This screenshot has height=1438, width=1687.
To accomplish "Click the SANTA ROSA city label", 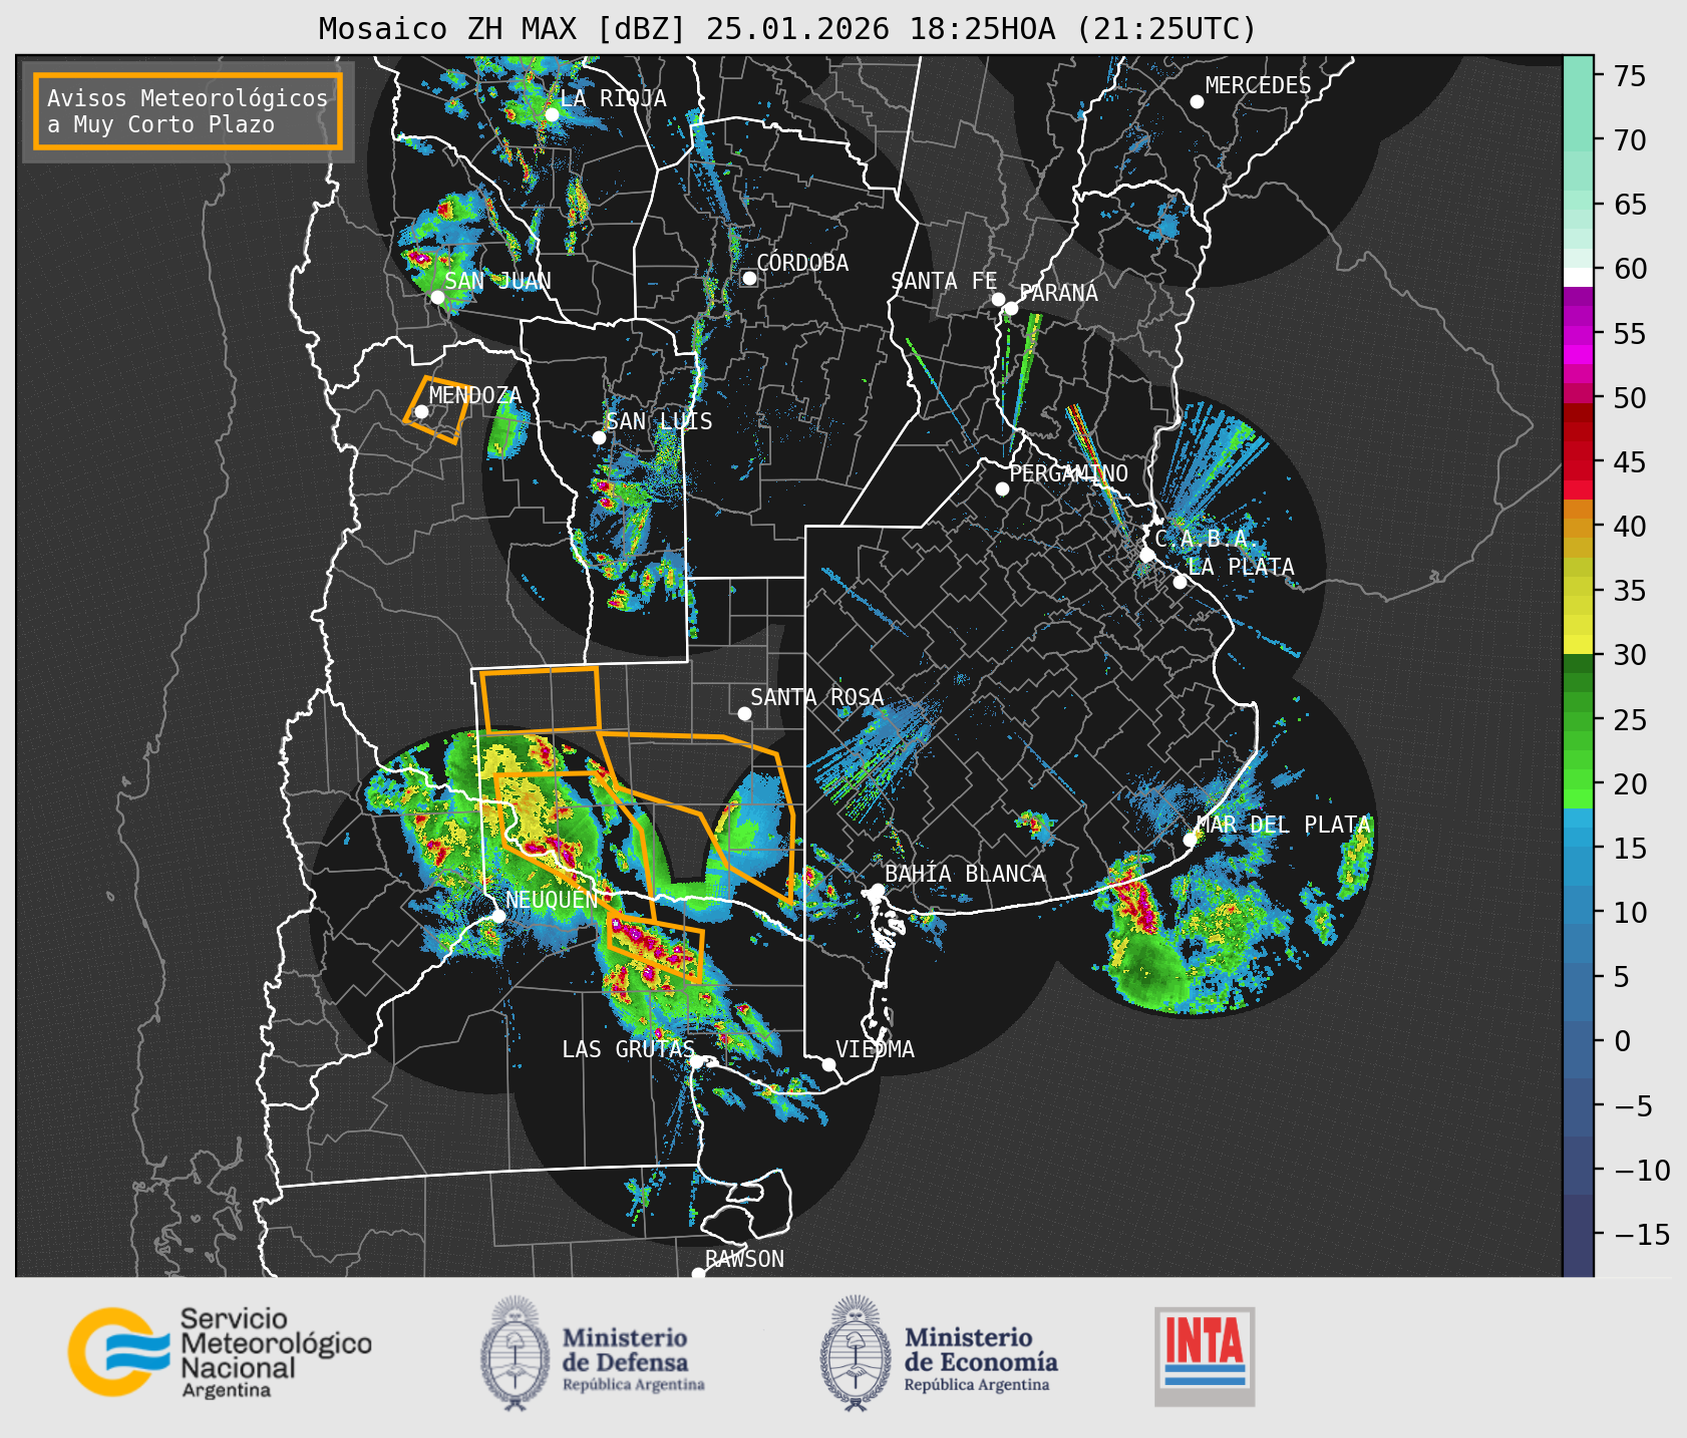I will (817, 697).
